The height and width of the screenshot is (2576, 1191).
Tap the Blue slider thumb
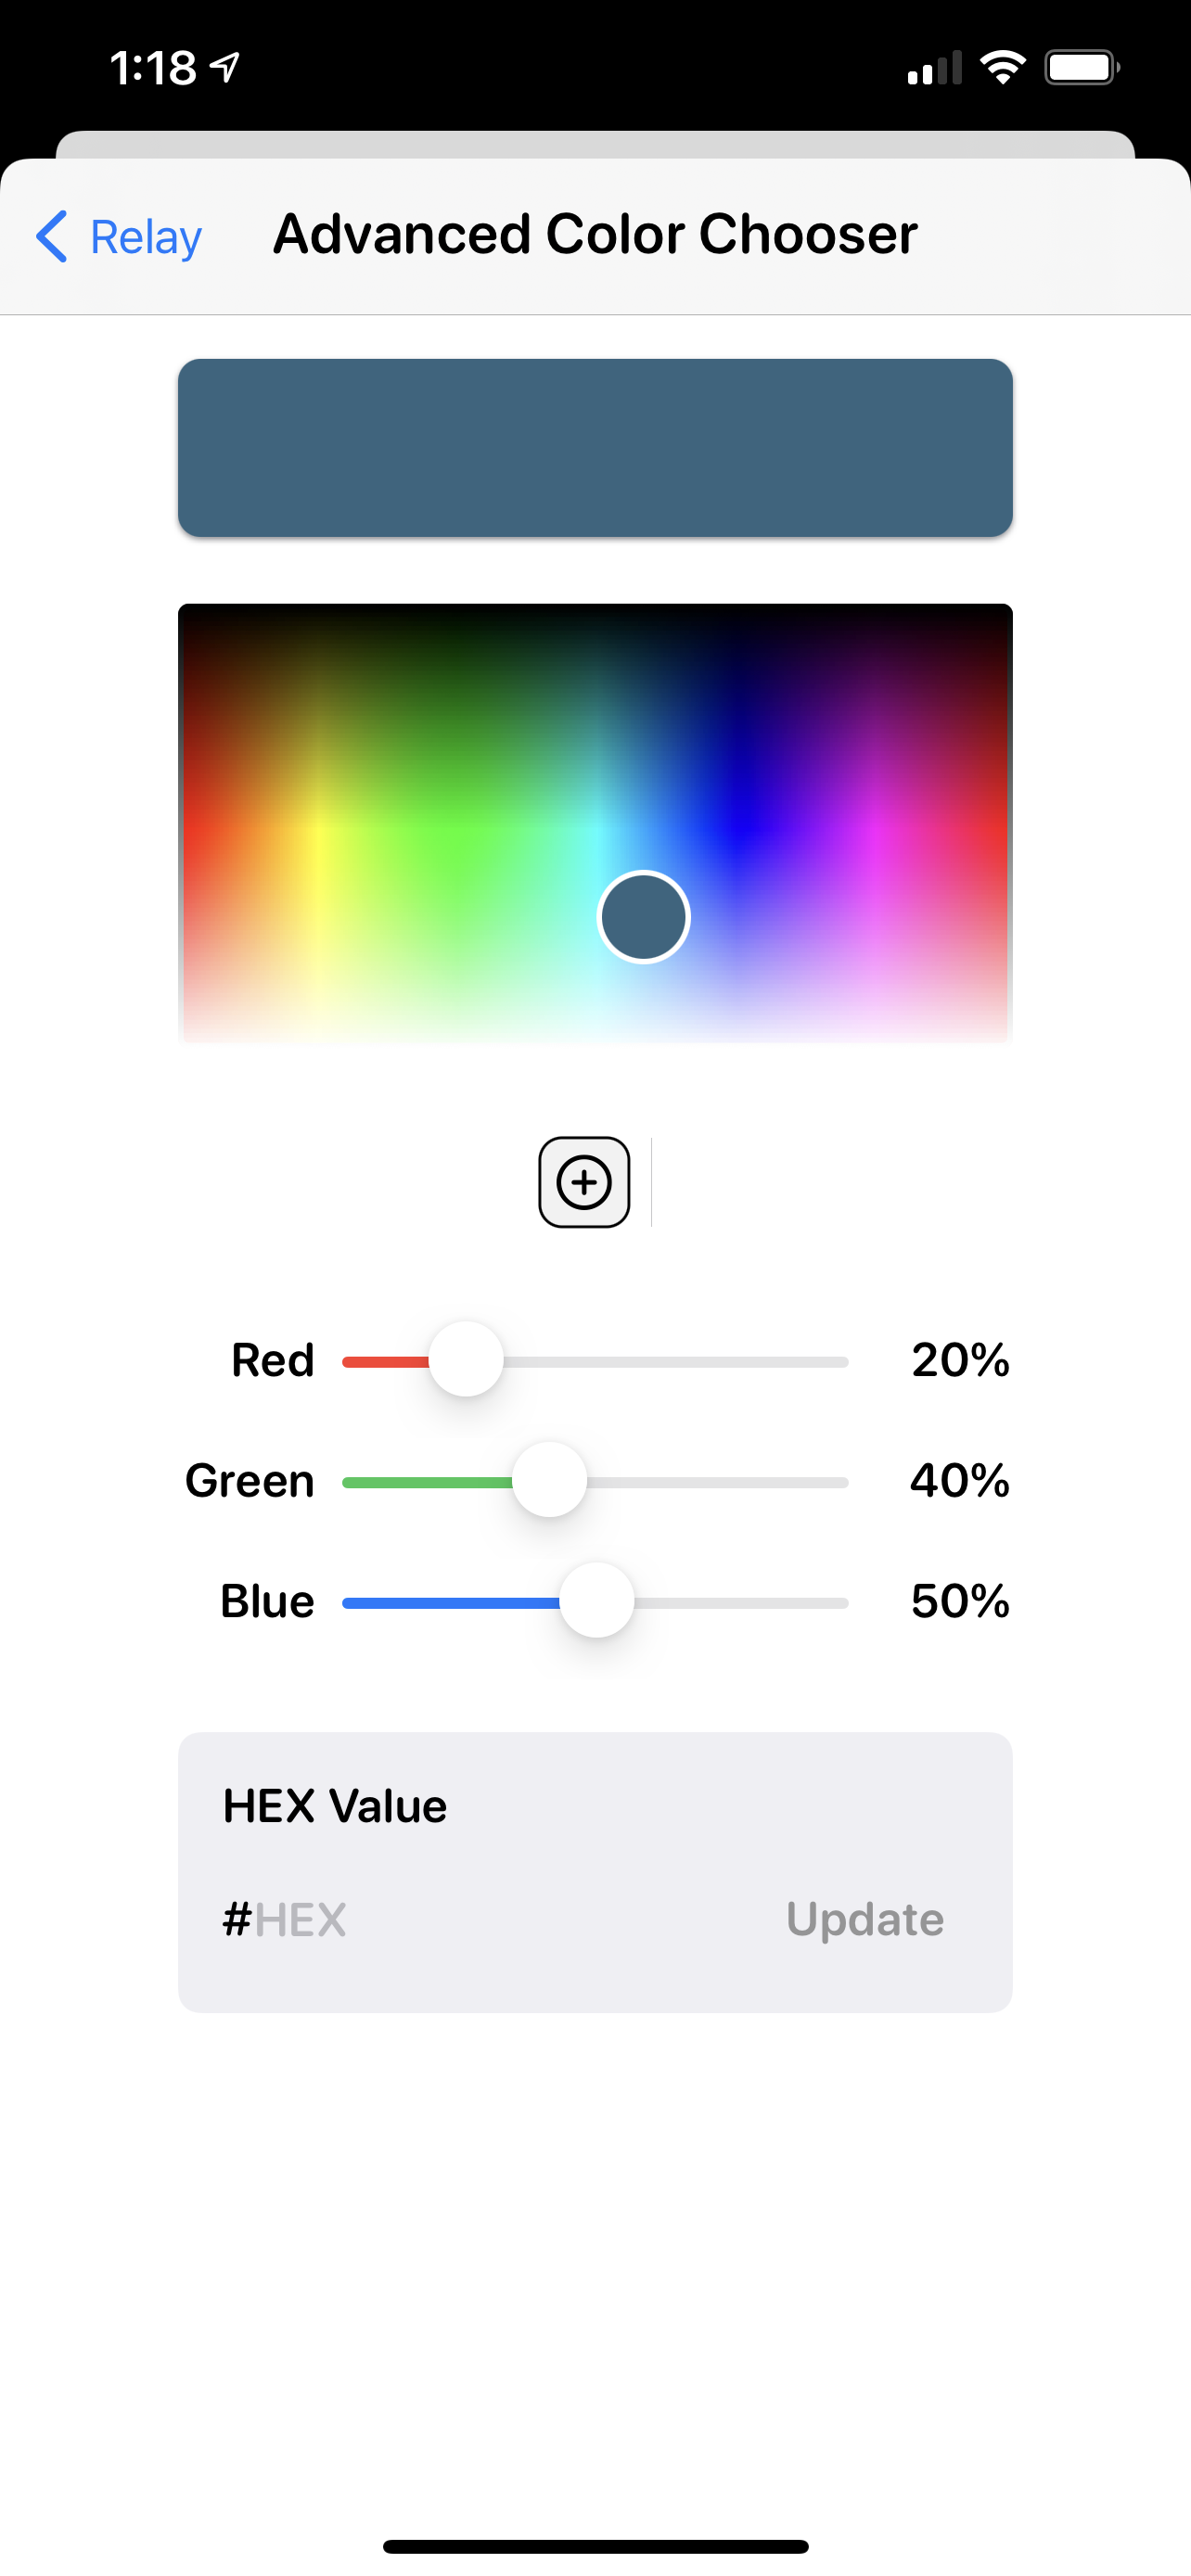(x=597, y=1601)
